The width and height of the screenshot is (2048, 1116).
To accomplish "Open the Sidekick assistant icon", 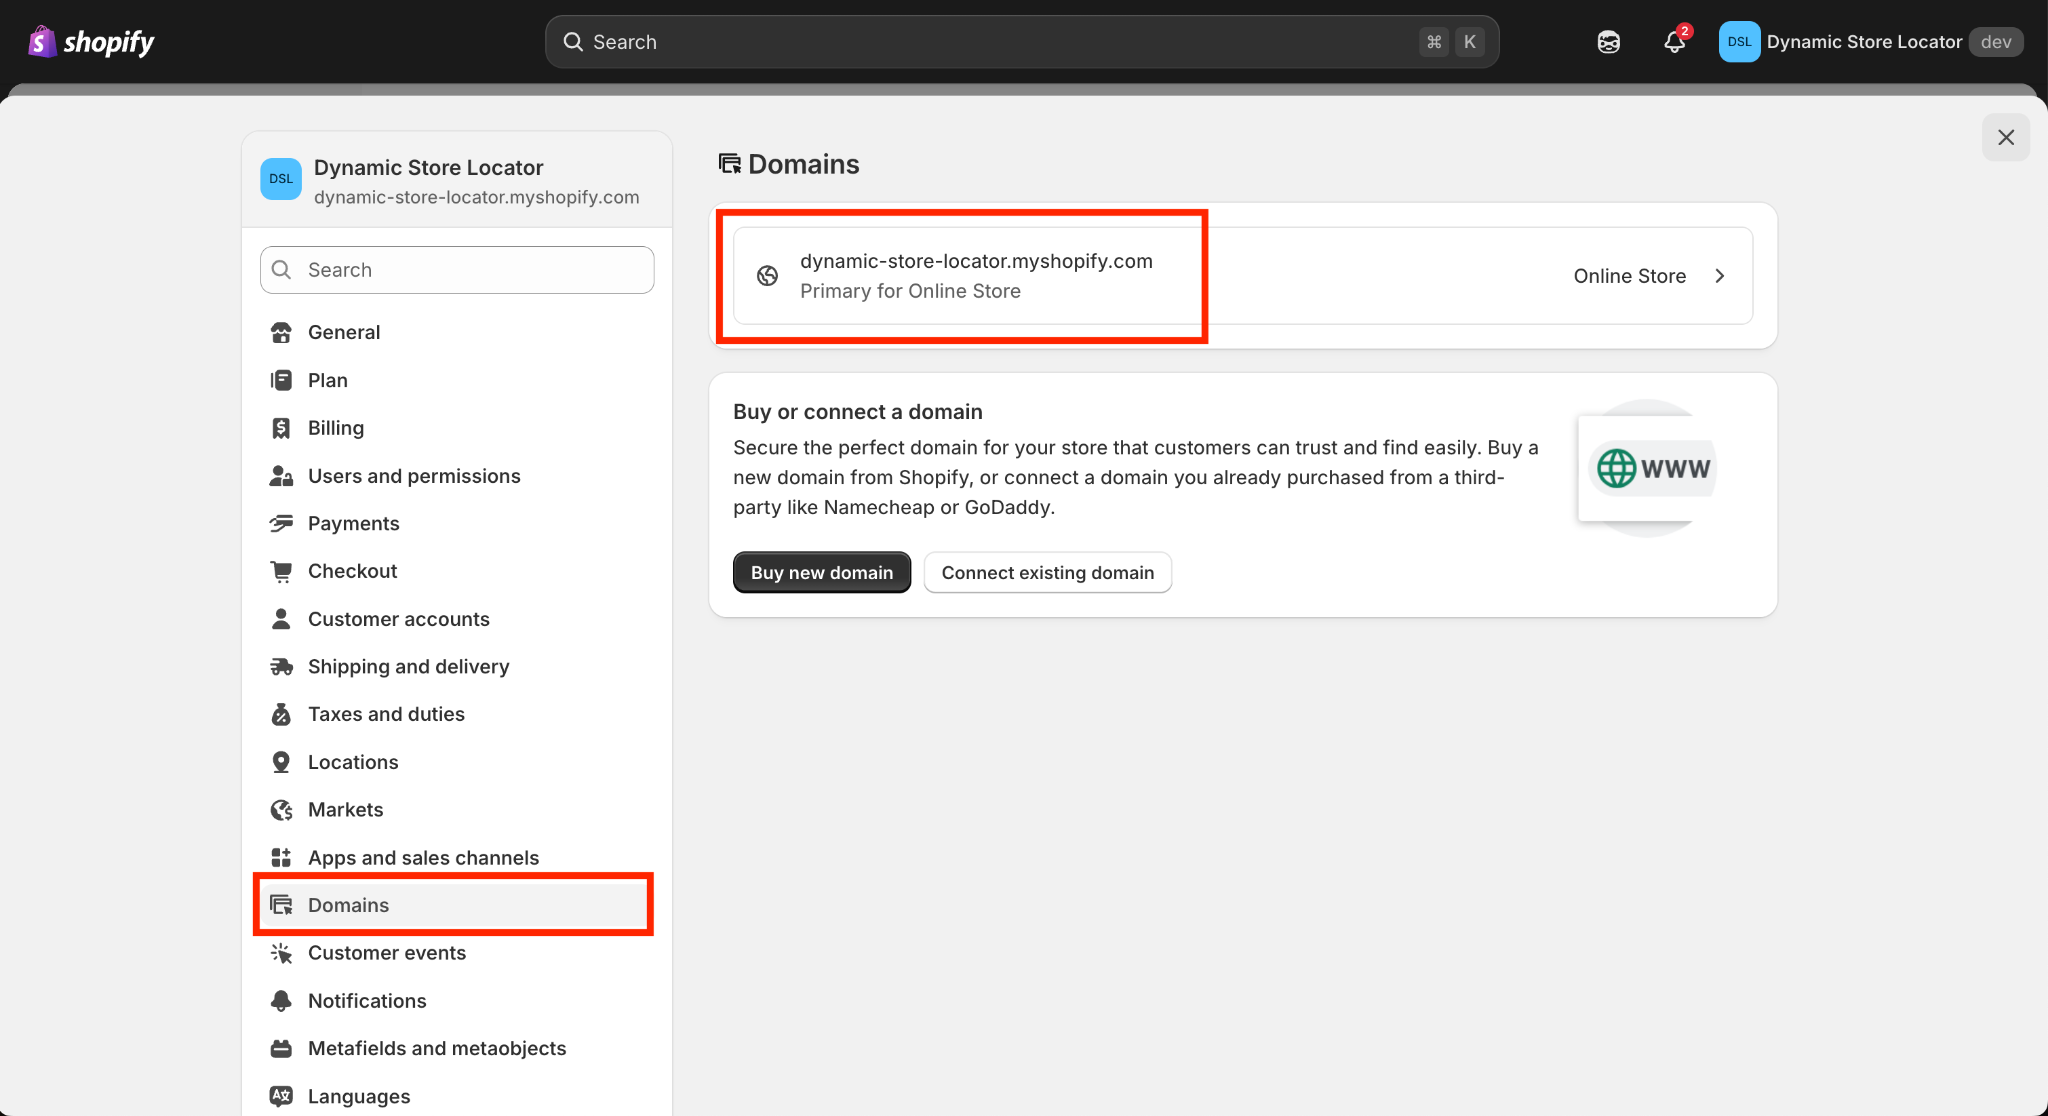I will click(x=1608, y=42).
